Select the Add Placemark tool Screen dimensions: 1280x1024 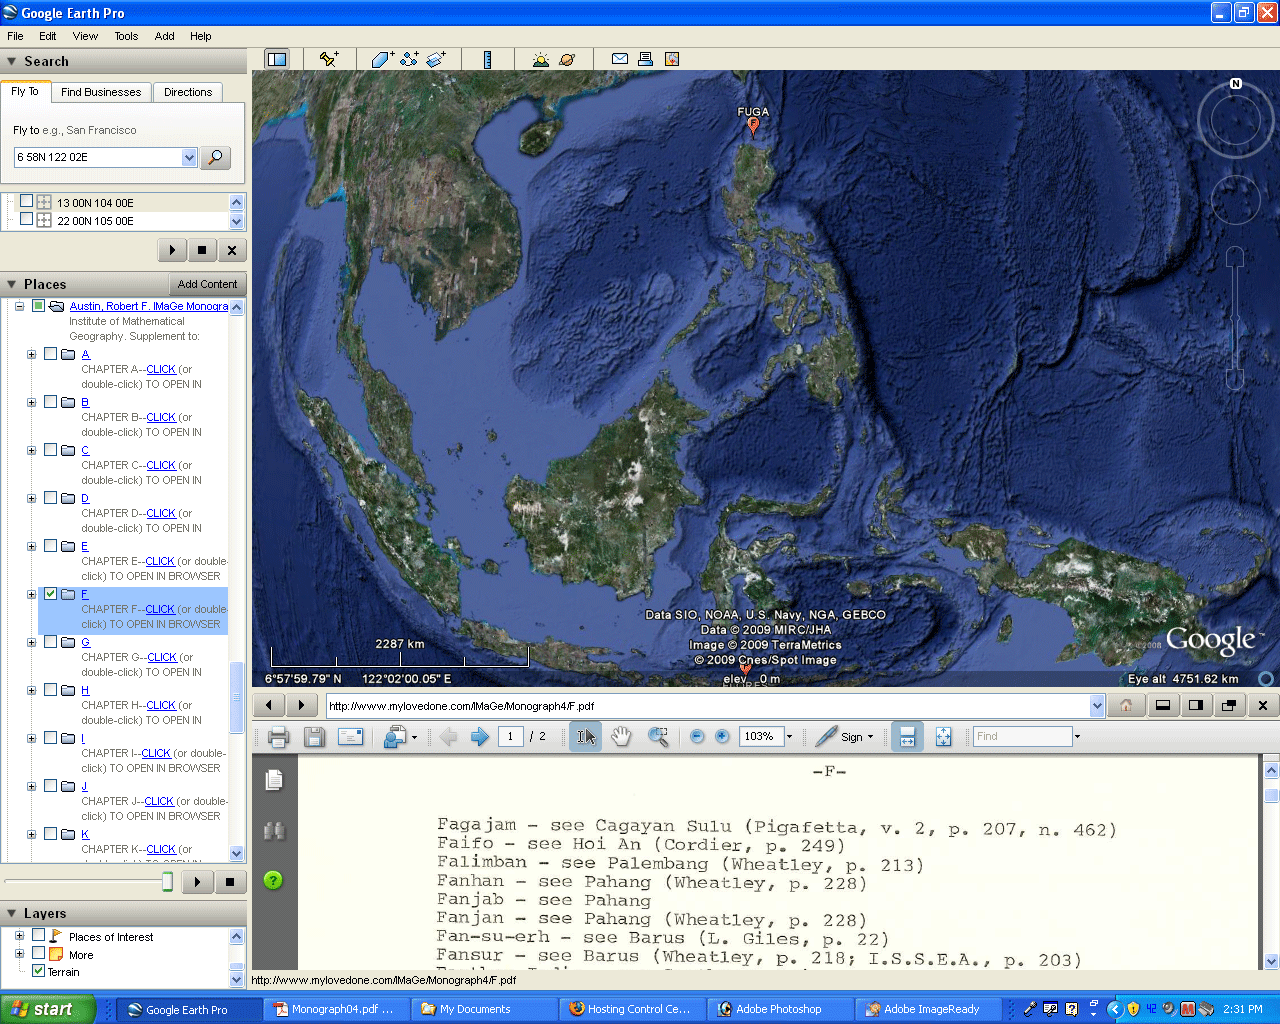(328, 59)
